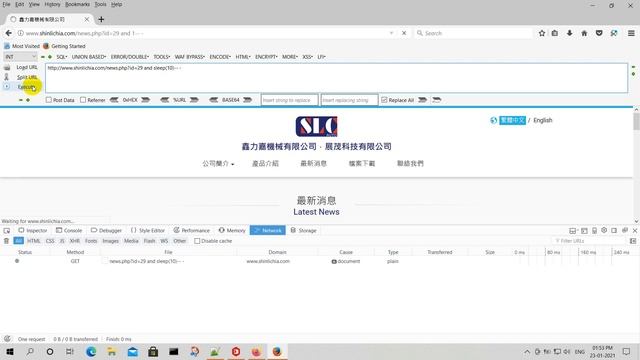Open the INT type dropdown
The width and height of the screenshot is (640, 360).
click(20, 57)
